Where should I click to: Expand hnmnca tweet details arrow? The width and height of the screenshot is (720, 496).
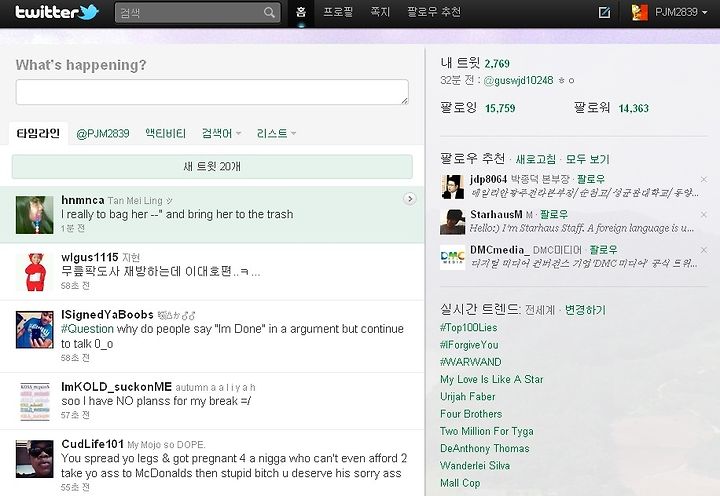(409, 199)
